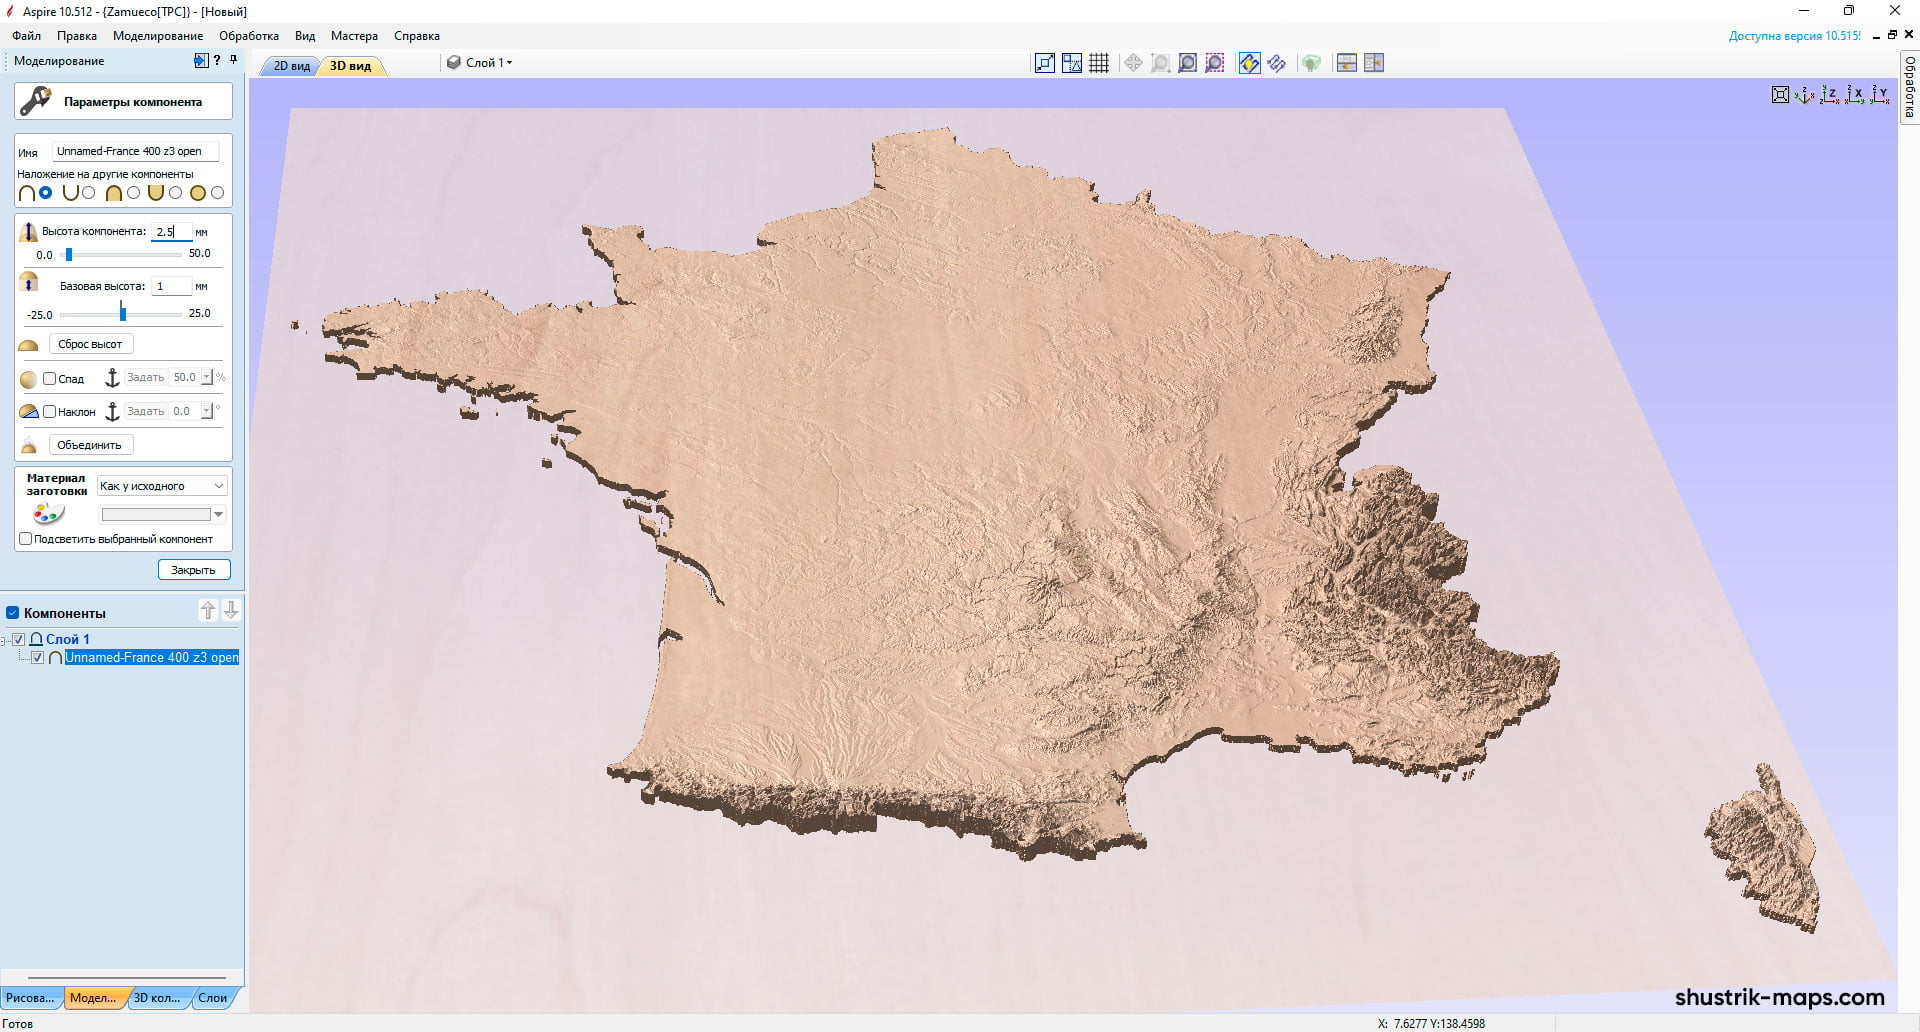Click the material color swatch field
Screen dimensions: 1920x1032
pos(156,515)
